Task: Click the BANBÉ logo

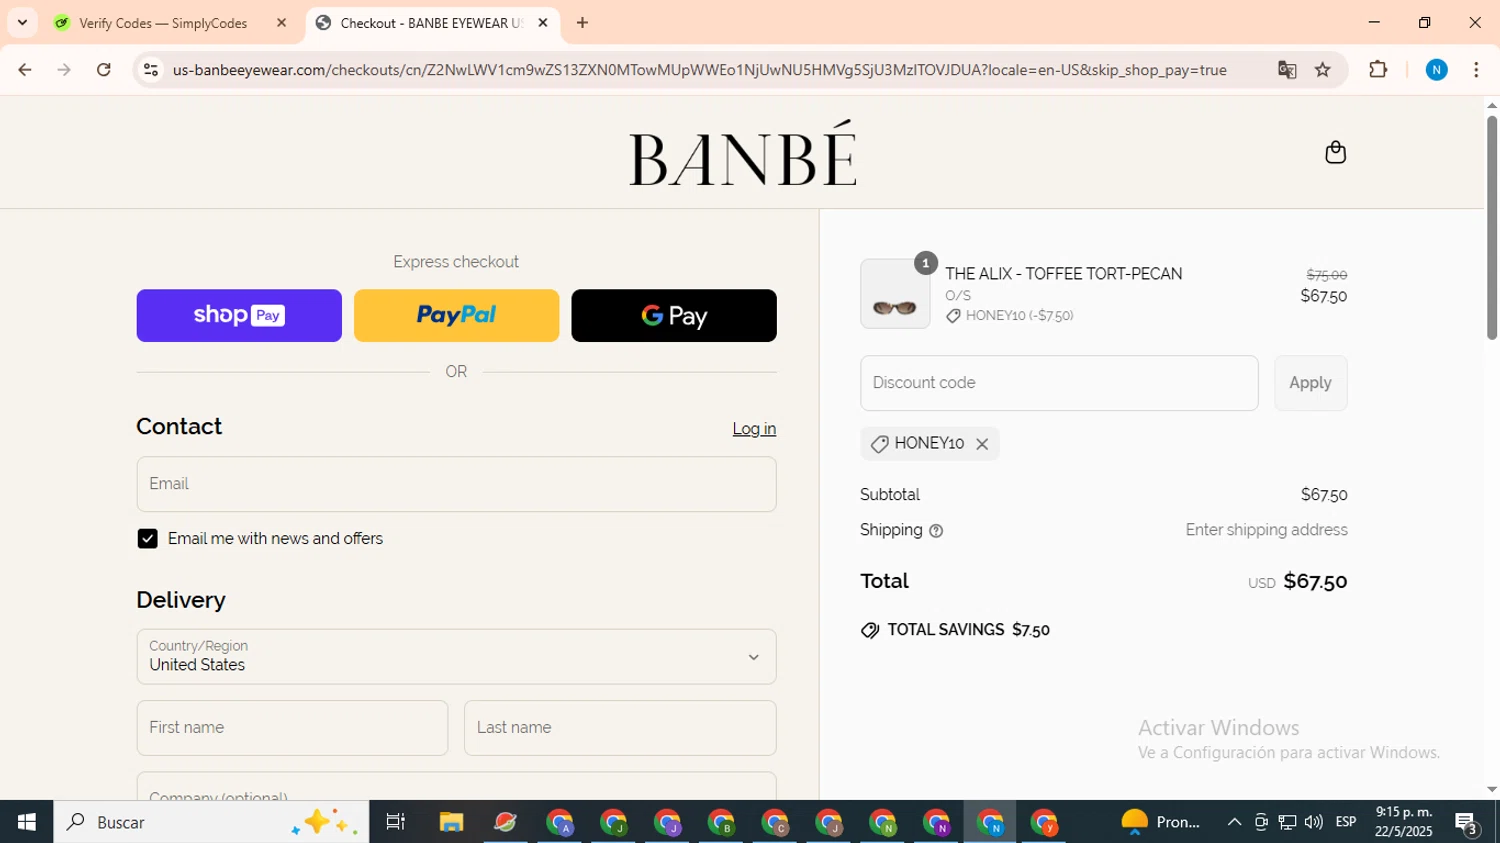Action: (x=742, y=153)
